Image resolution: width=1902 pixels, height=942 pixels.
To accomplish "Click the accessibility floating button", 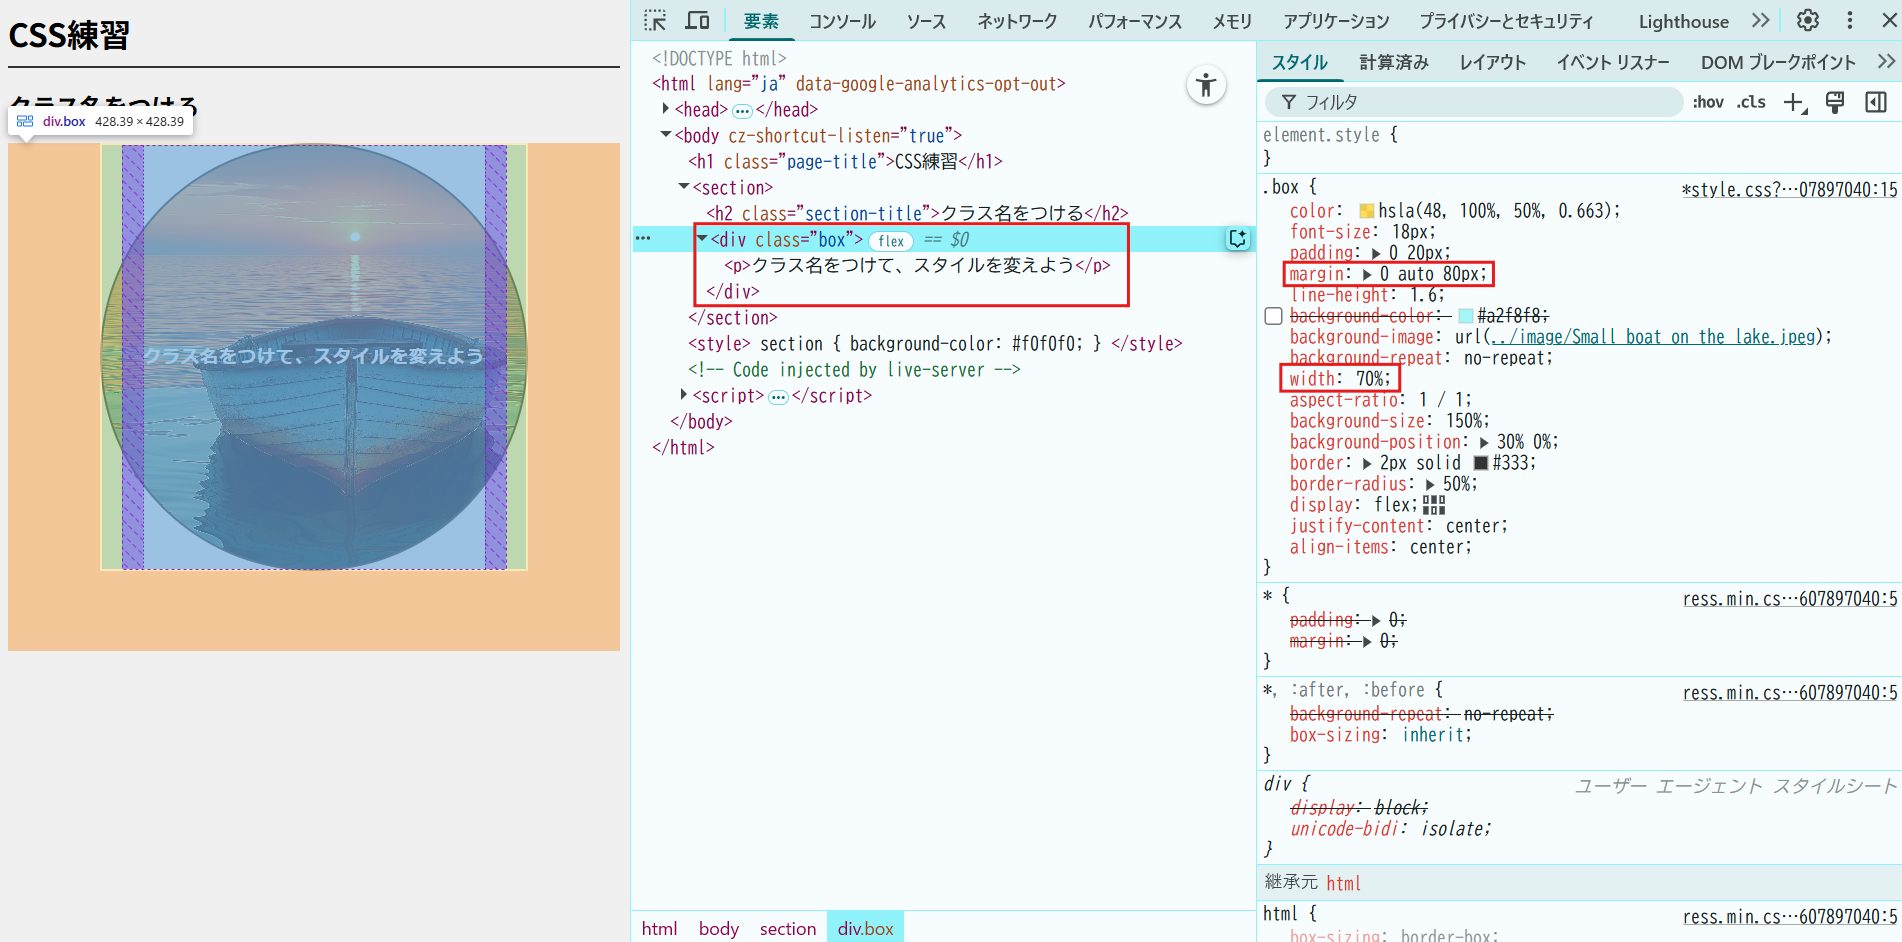I will (x=1206, y=85).
